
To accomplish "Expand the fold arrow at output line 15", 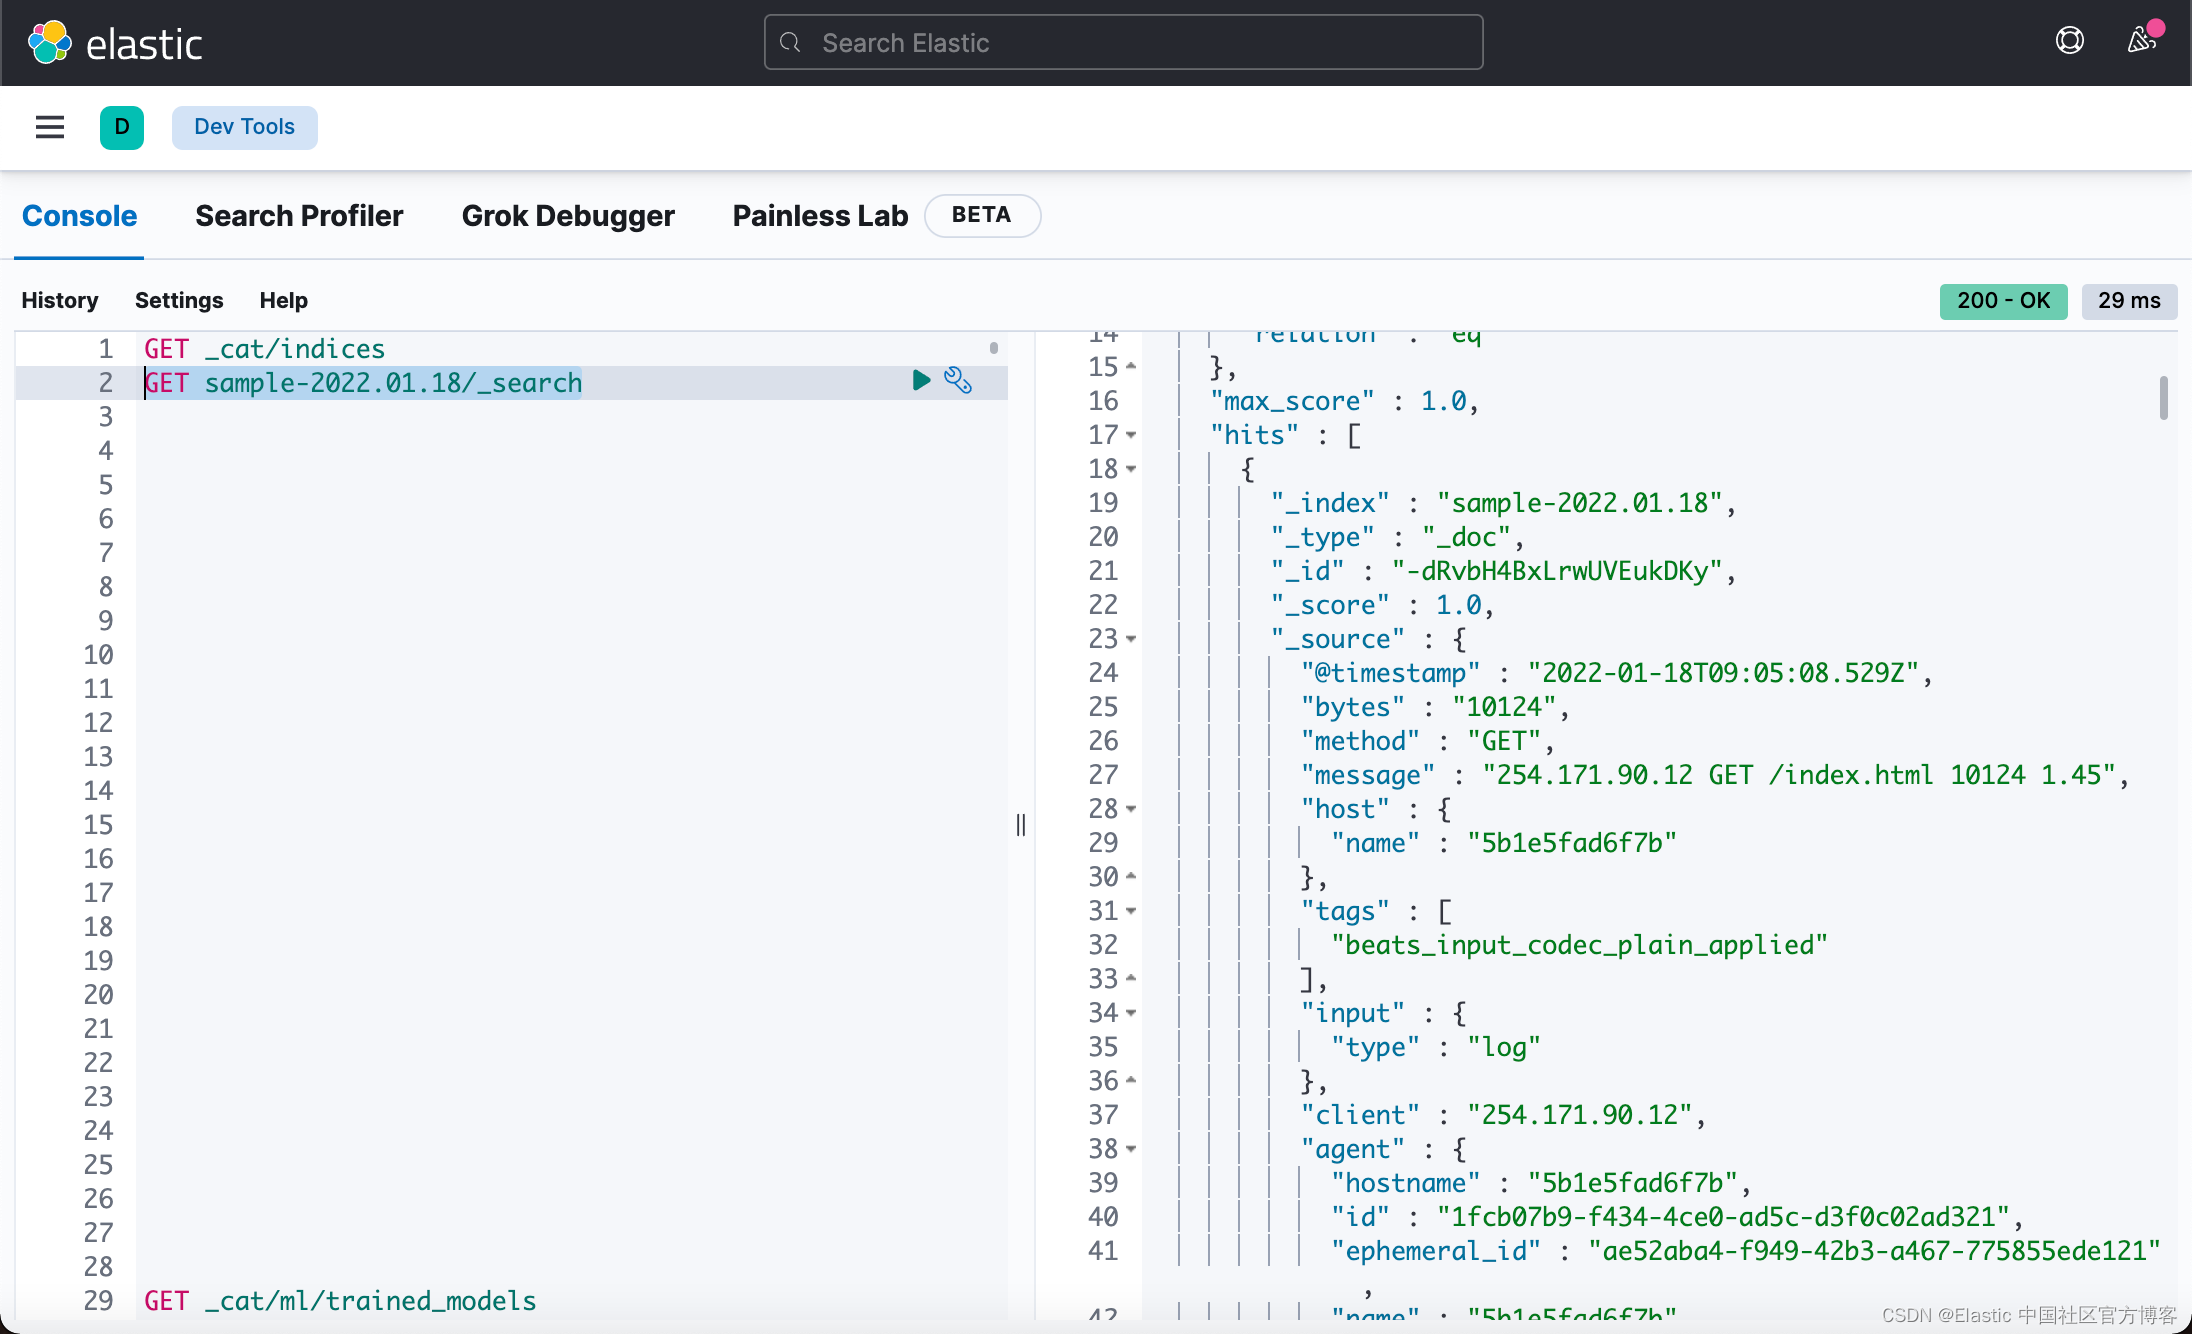I will coord(1131,367).
